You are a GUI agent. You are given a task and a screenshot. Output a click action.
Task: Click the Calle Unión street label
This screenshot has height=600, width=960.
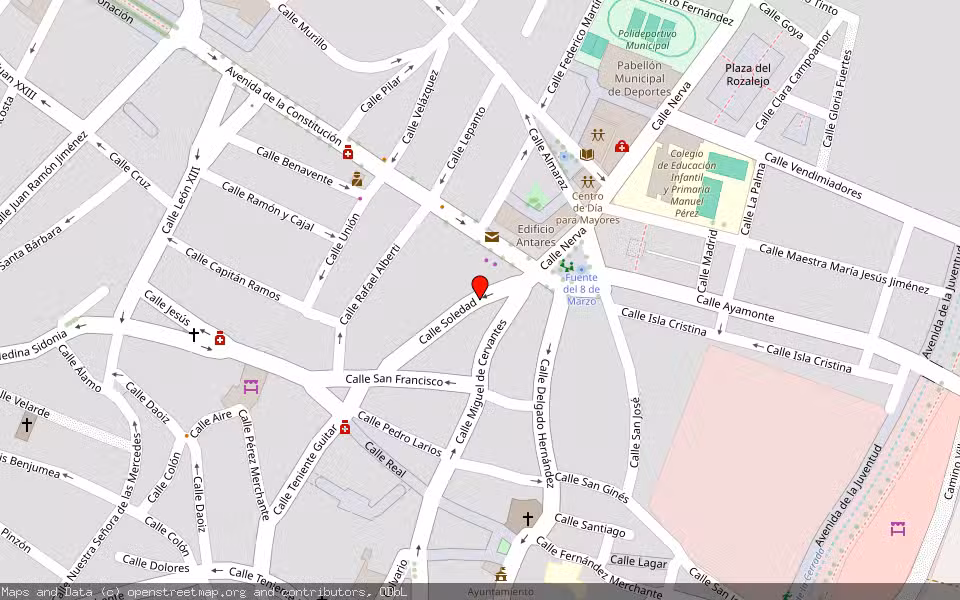click(342, 239)
